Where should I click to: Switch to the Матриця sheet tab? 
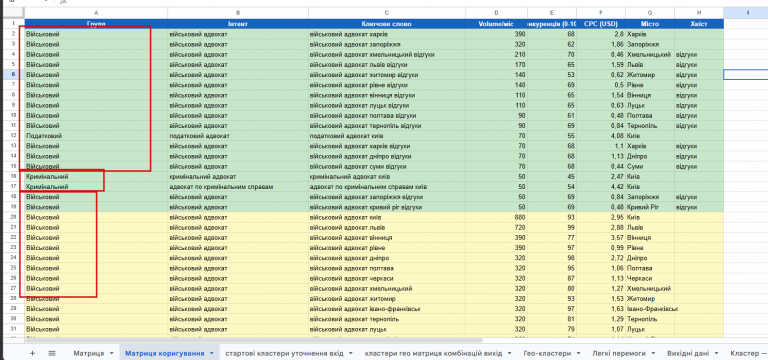point(89,353)
